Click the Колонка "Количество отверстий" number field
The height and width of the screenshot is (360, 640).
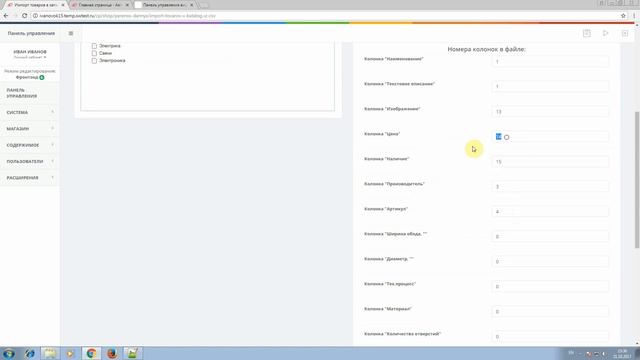tap(550, 336)
